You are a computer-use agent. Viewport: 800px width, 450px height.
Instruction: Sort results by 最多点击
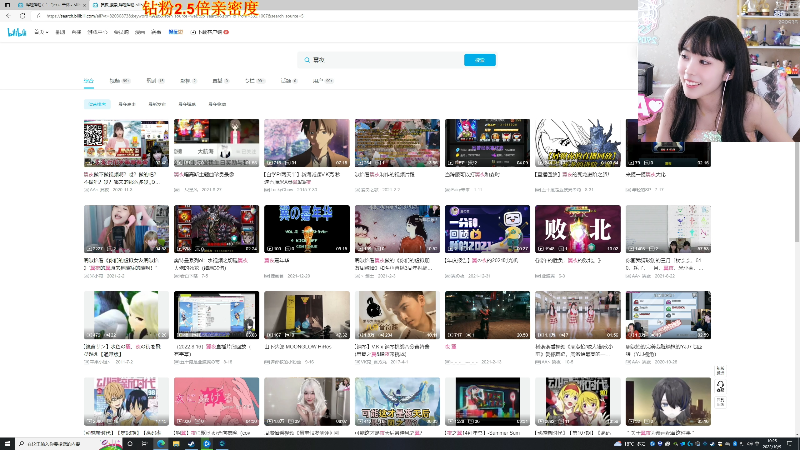[x=127, y=104]
